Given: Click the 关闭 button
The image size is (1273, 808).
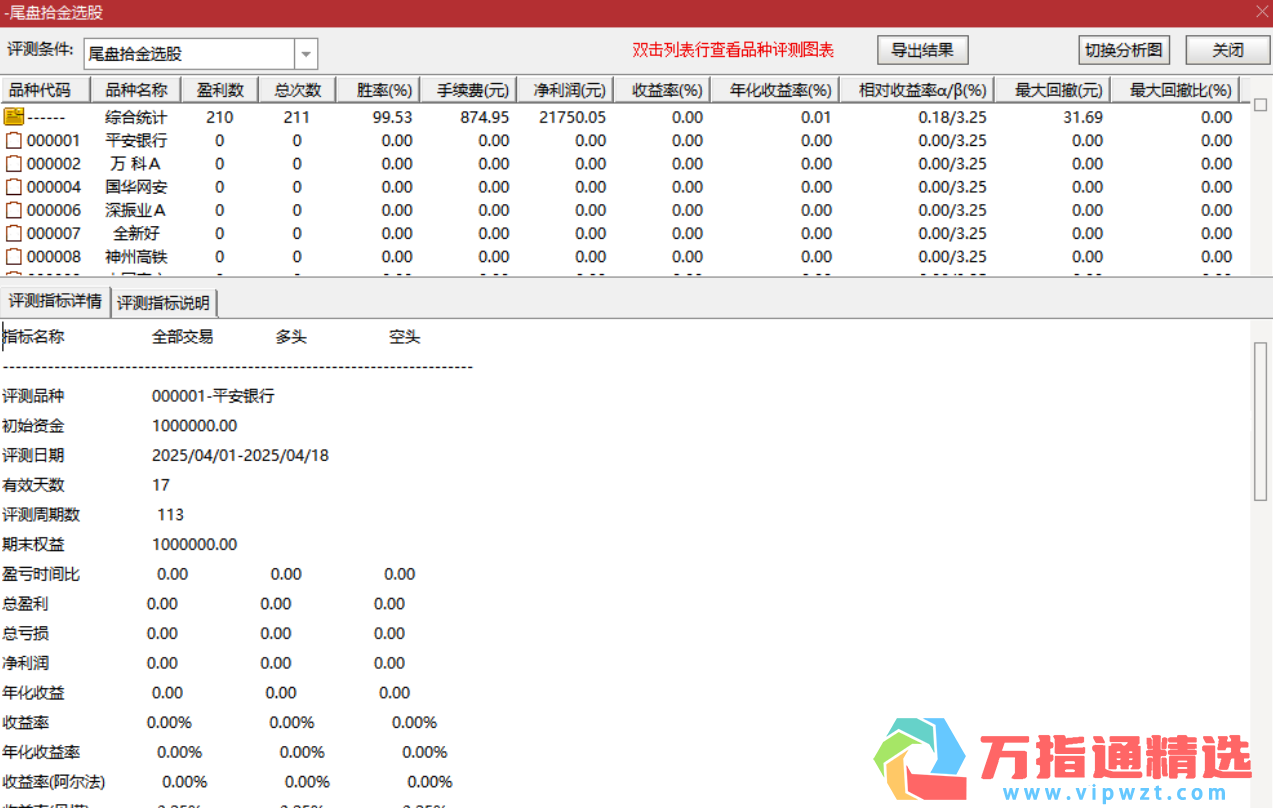Looking at the screenshot, I should click(1227, 50).
